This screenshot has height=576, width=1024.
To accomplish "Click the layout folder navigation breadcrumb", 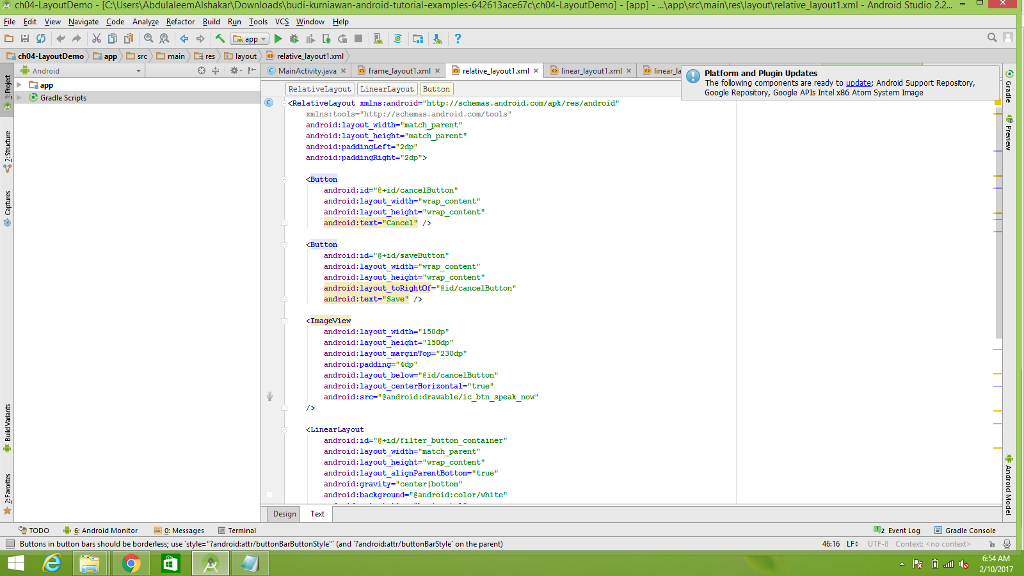I will [x=240, y=56].
